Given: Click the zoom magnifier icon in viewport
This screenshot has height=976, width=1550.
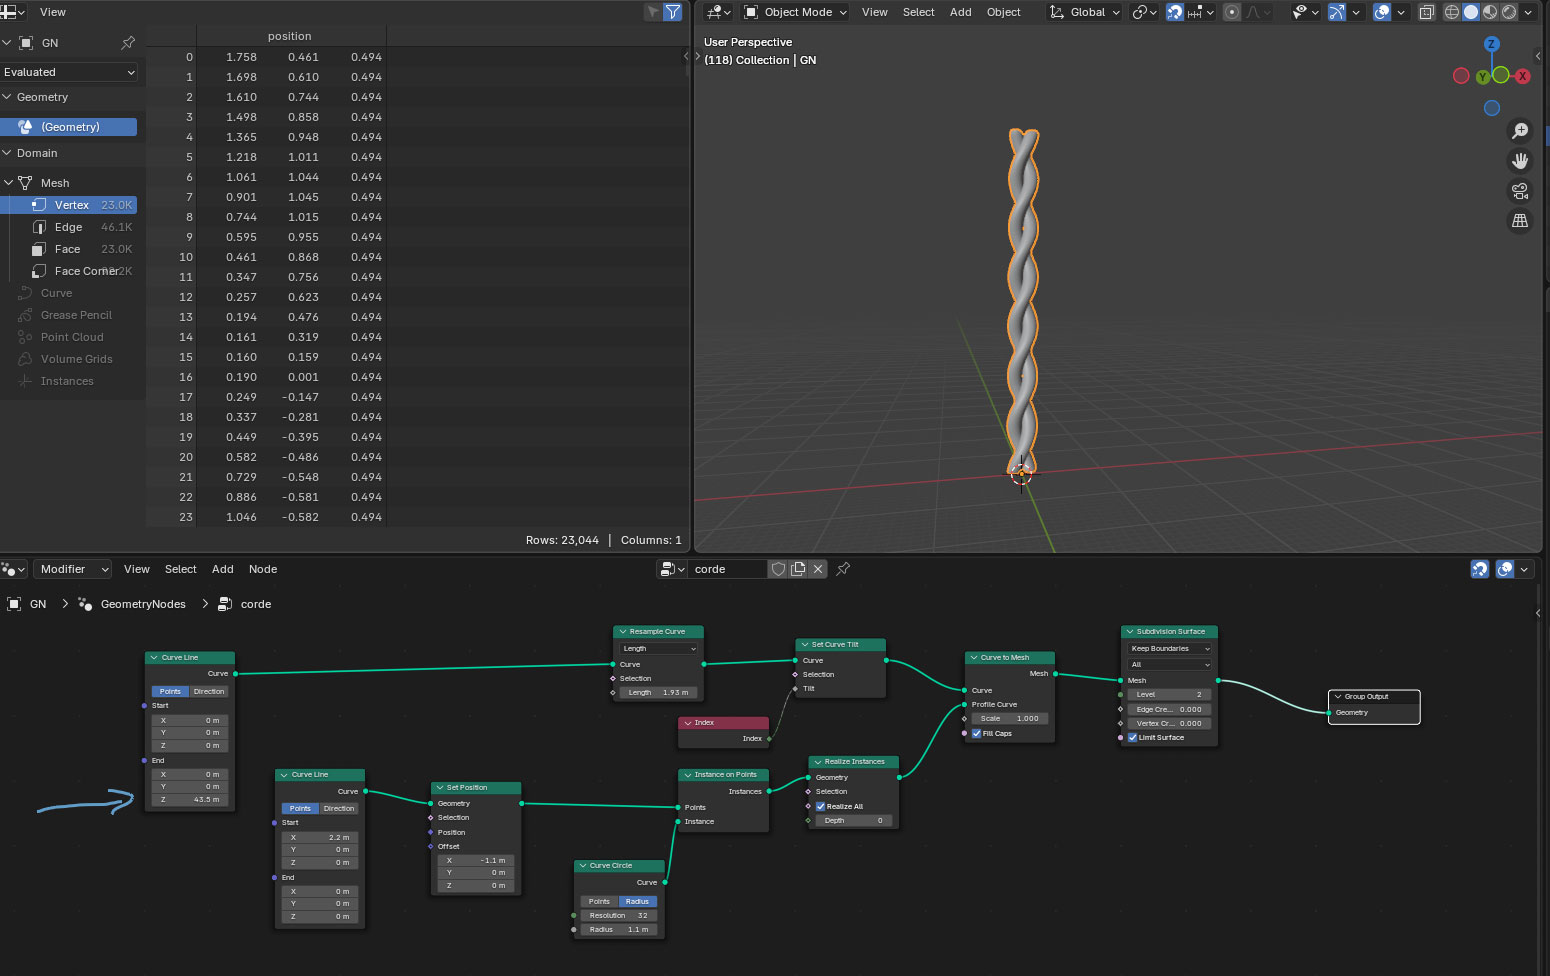Looking at the screenshot, I should point(1520,131).
